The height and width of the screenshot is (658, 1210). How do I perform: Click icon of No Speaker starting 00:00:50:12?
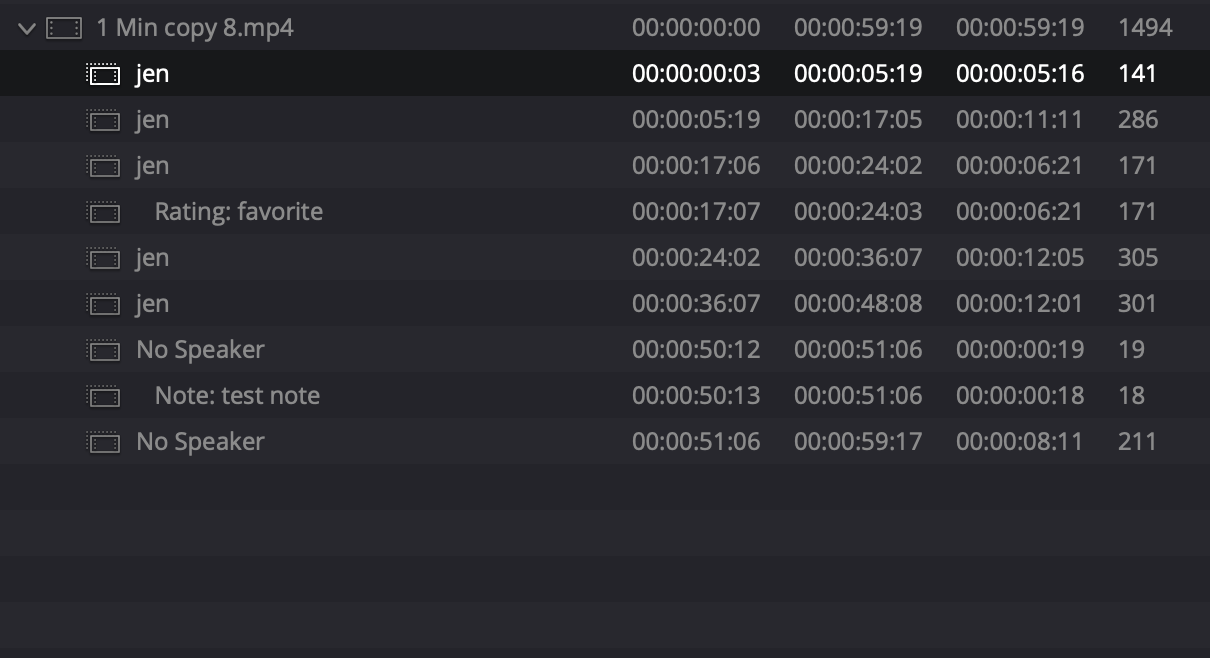pos(103,350)
